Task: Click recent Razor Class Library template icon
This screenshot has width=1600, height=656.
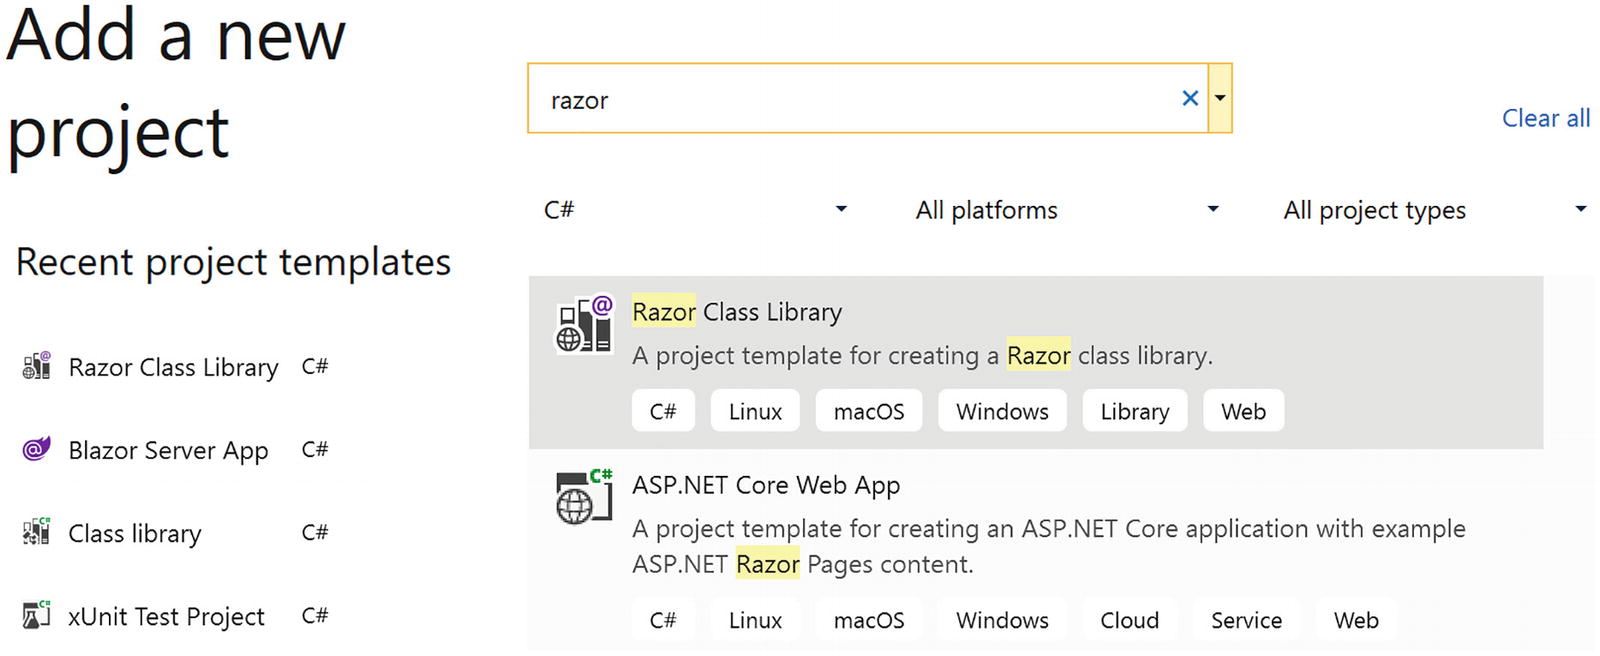Action: (x=37, y=367)
